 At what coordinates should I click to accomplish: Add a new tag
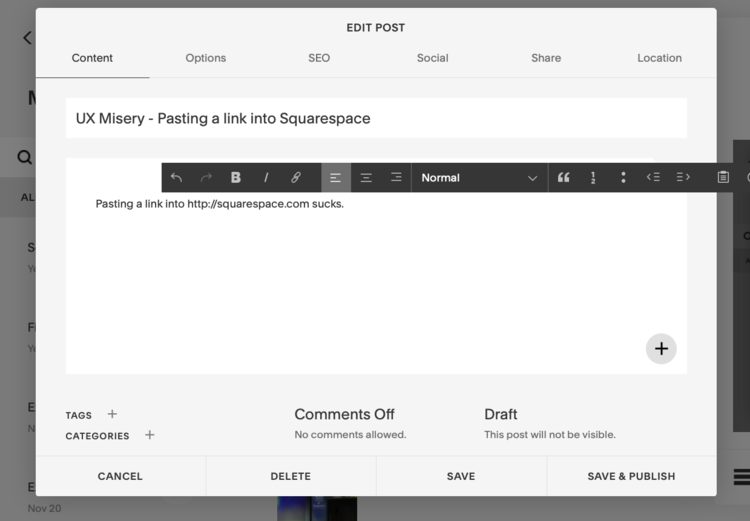click(x=112, y=414)
